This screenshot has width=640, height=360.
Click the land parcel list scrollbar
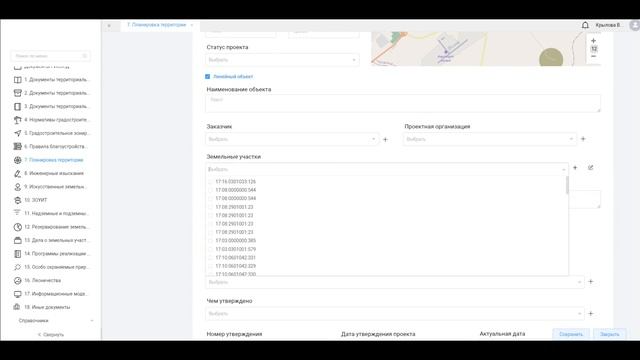[567, 186]
